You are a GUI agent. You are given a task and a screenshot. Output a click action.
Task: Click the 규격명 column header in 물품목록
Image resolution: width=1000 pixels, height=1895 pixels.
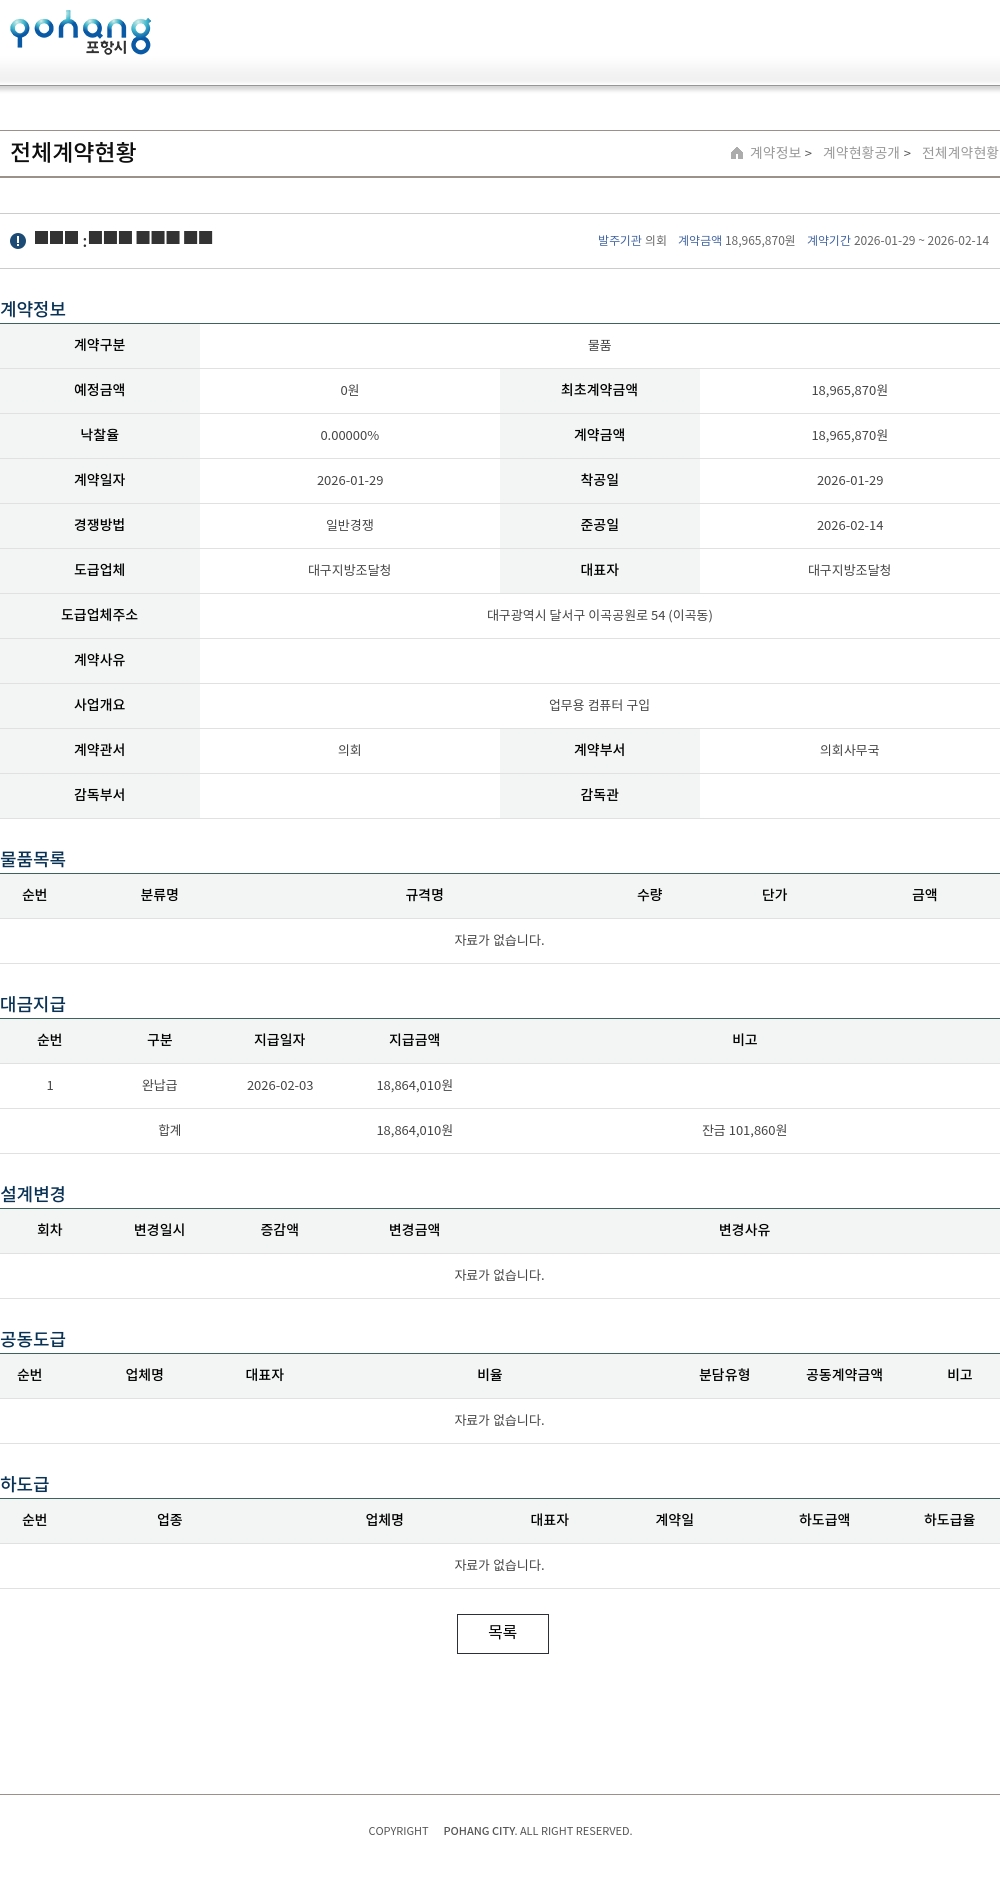click(x=424, y=896)
